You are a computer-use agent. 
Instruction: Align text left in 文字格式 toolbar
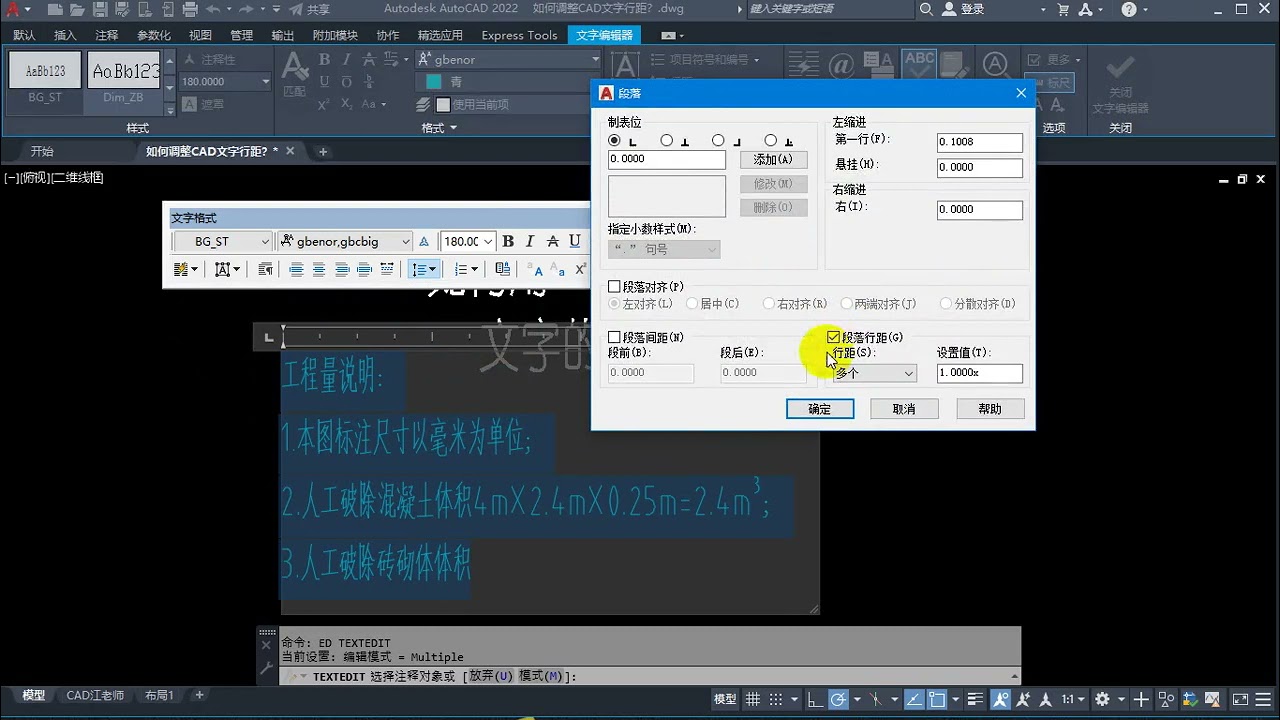[x=297, y=269]
